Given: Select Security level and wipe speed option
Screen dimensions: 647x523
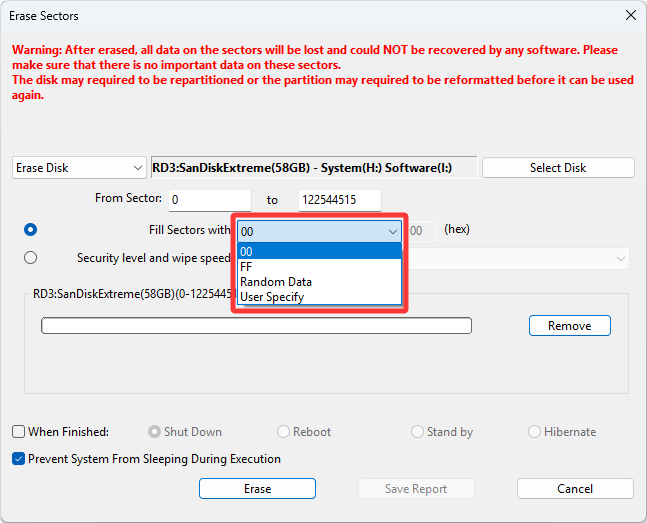Looking at the screenshot, I should pyautogui.click(x=30, y=258).
